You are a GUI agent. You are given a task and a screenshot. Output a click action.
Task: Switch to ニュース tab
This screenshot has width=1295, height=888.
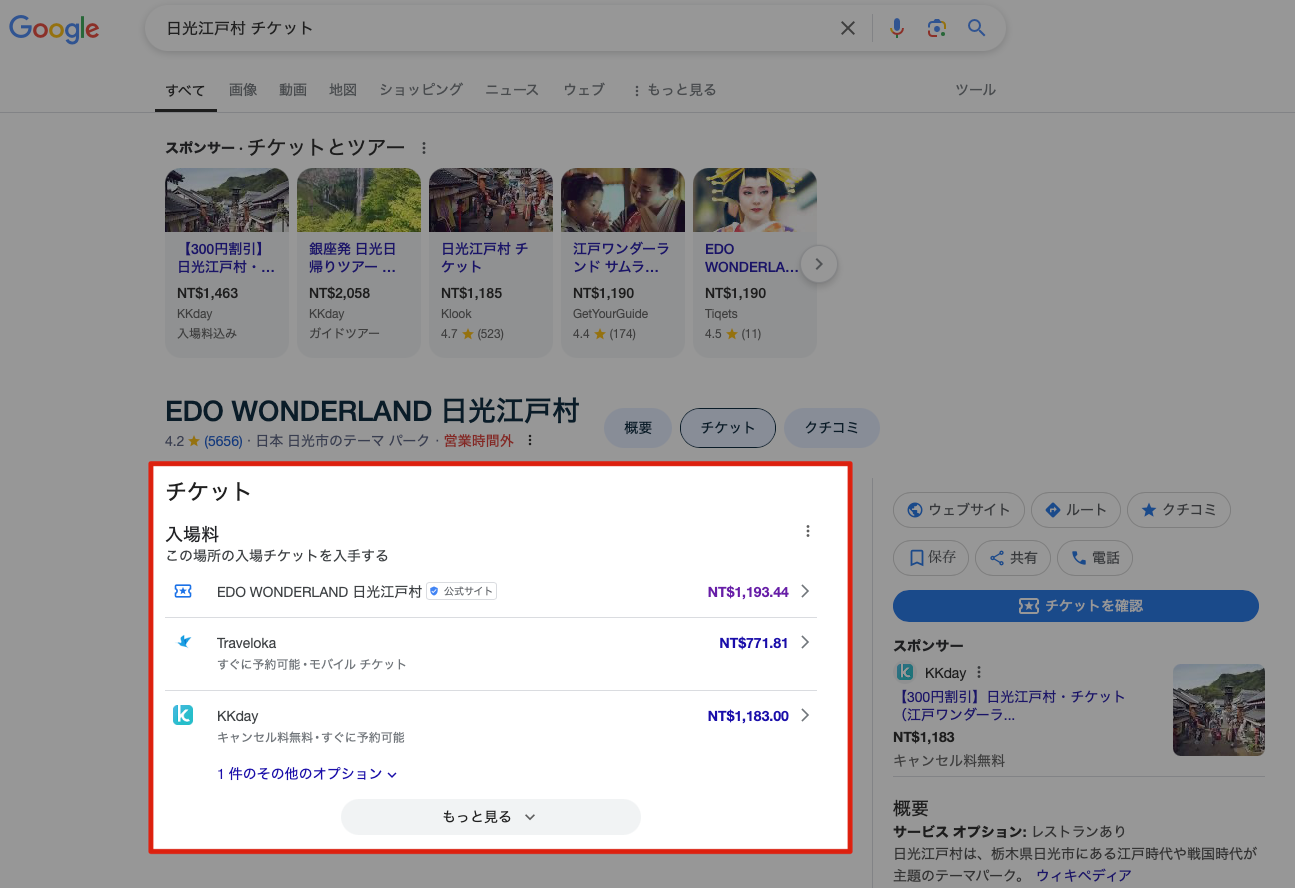click(x=512, y=90)
